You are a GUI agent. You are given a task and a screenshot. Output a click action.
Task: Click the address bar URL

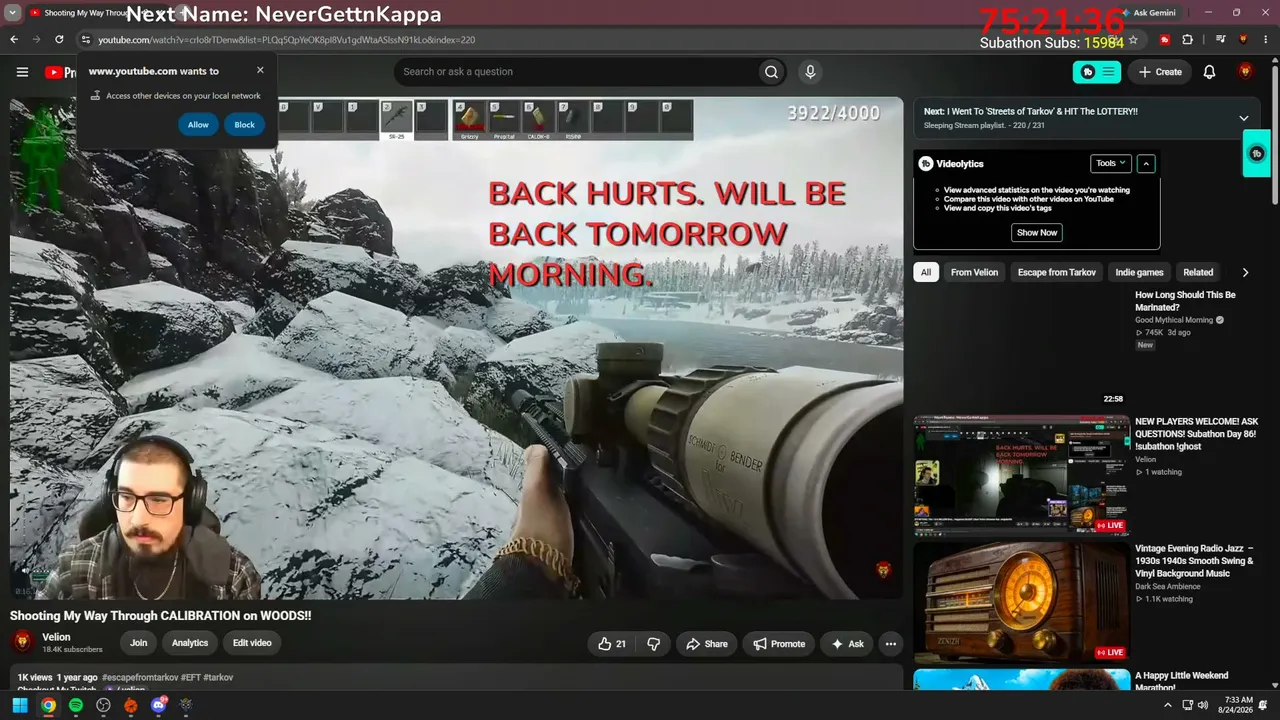286,40
